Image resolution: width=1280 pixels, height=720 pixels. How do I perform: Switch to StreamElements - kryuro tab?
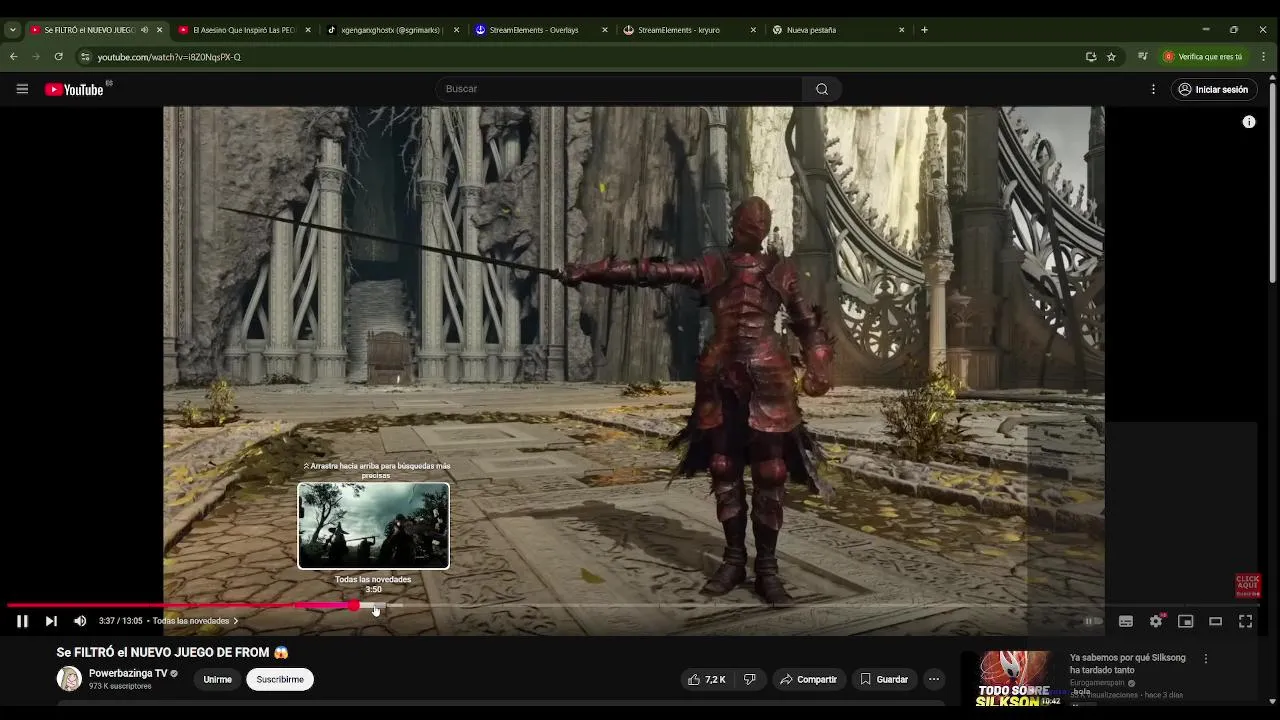688,30
